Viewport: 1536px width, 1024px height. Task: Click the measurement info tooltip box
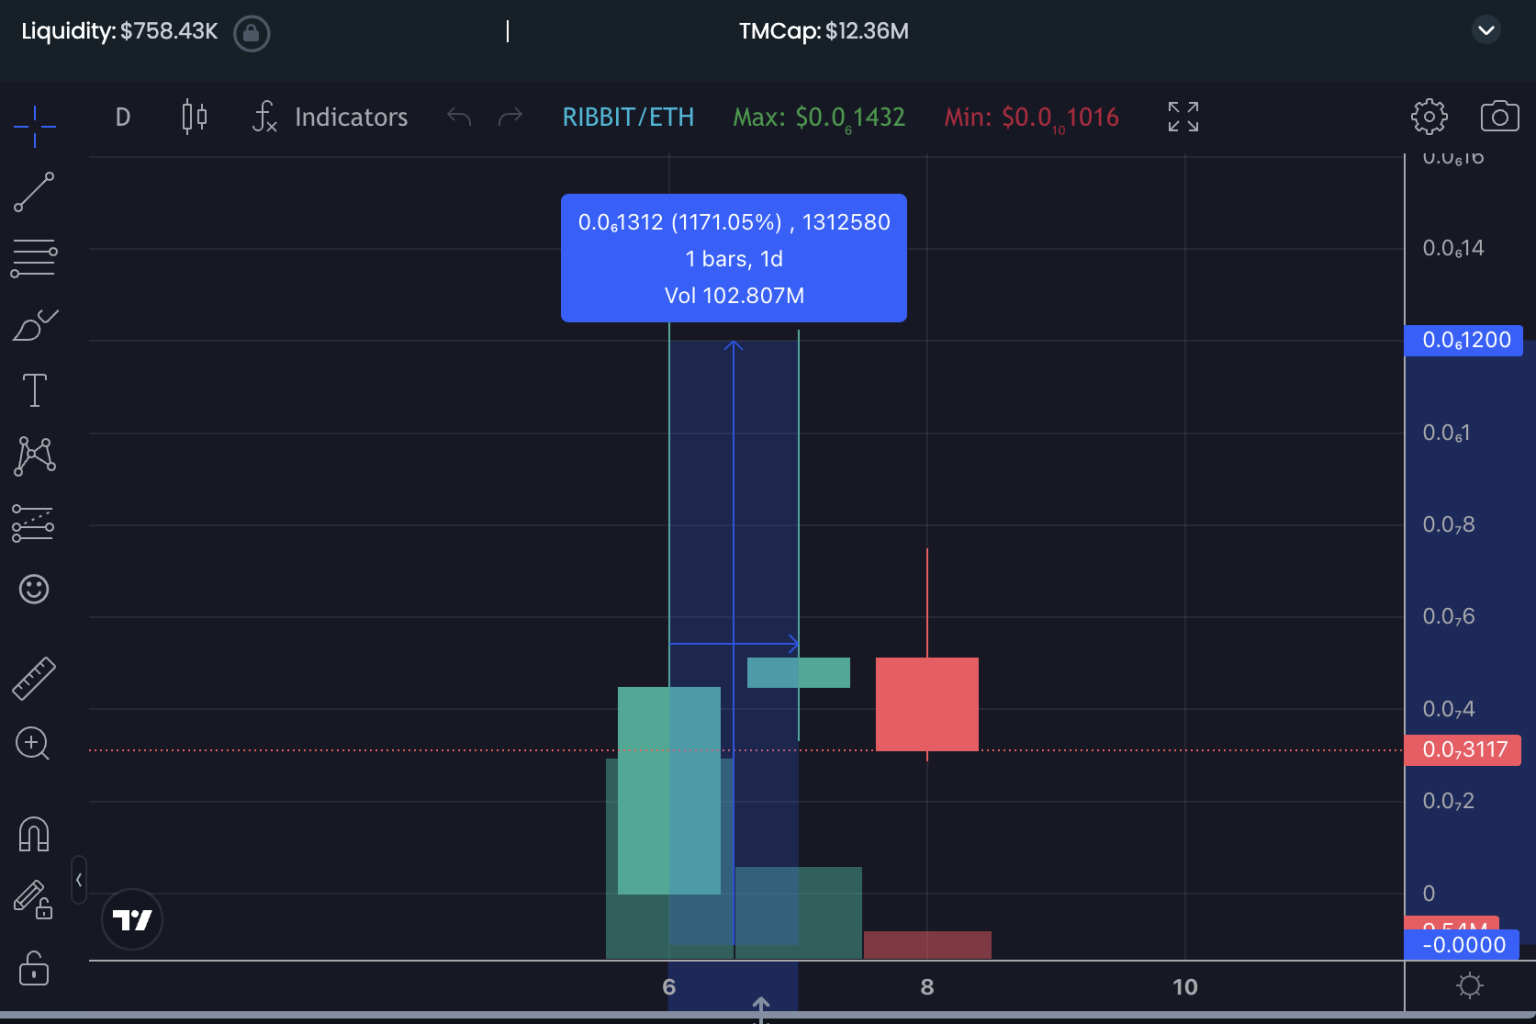(734, 258)
